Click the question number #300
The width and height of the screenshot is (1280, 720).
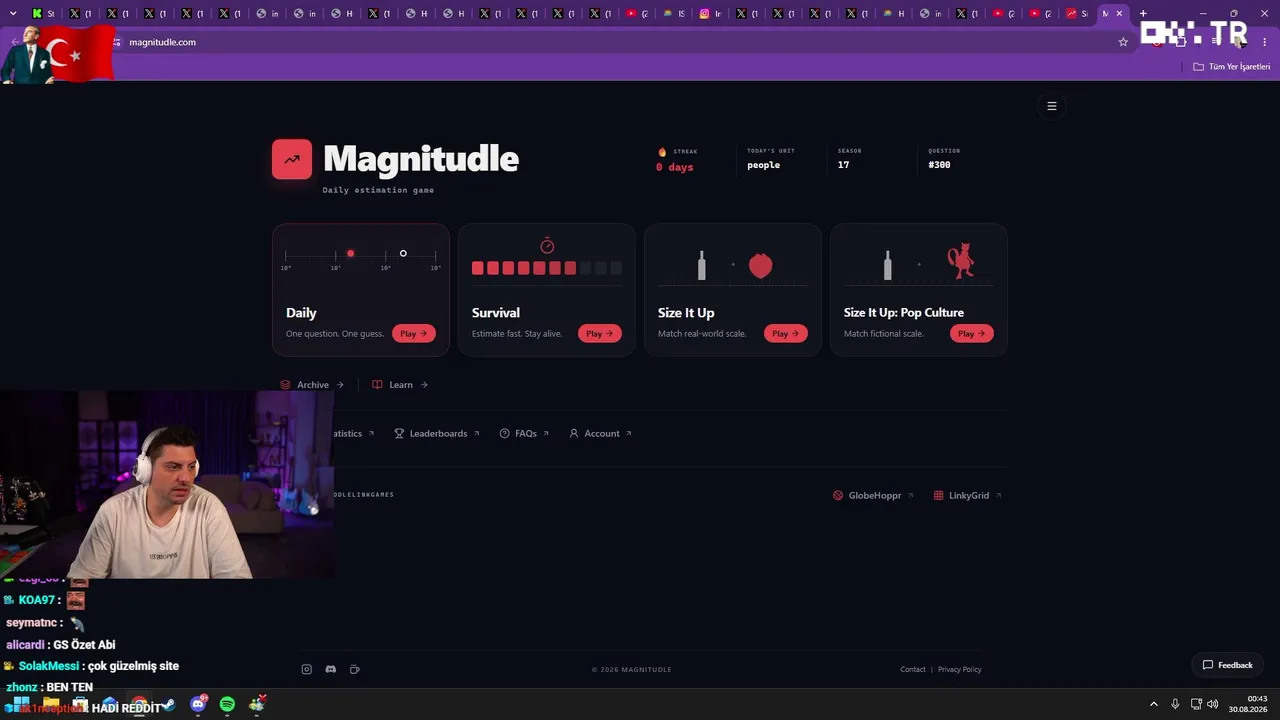[x=939, y=165]
